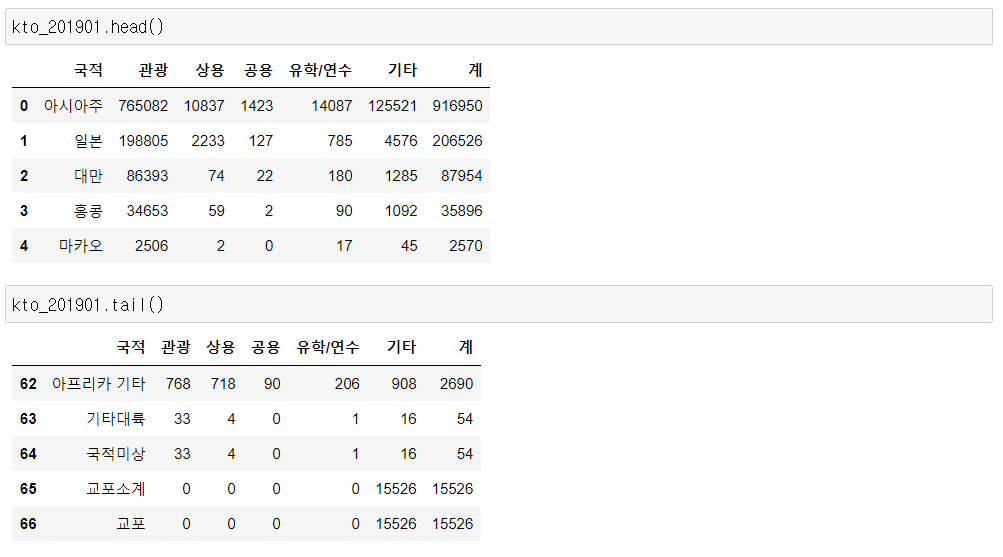Click the value 125521 in the 기타 column

click(392, 106)
